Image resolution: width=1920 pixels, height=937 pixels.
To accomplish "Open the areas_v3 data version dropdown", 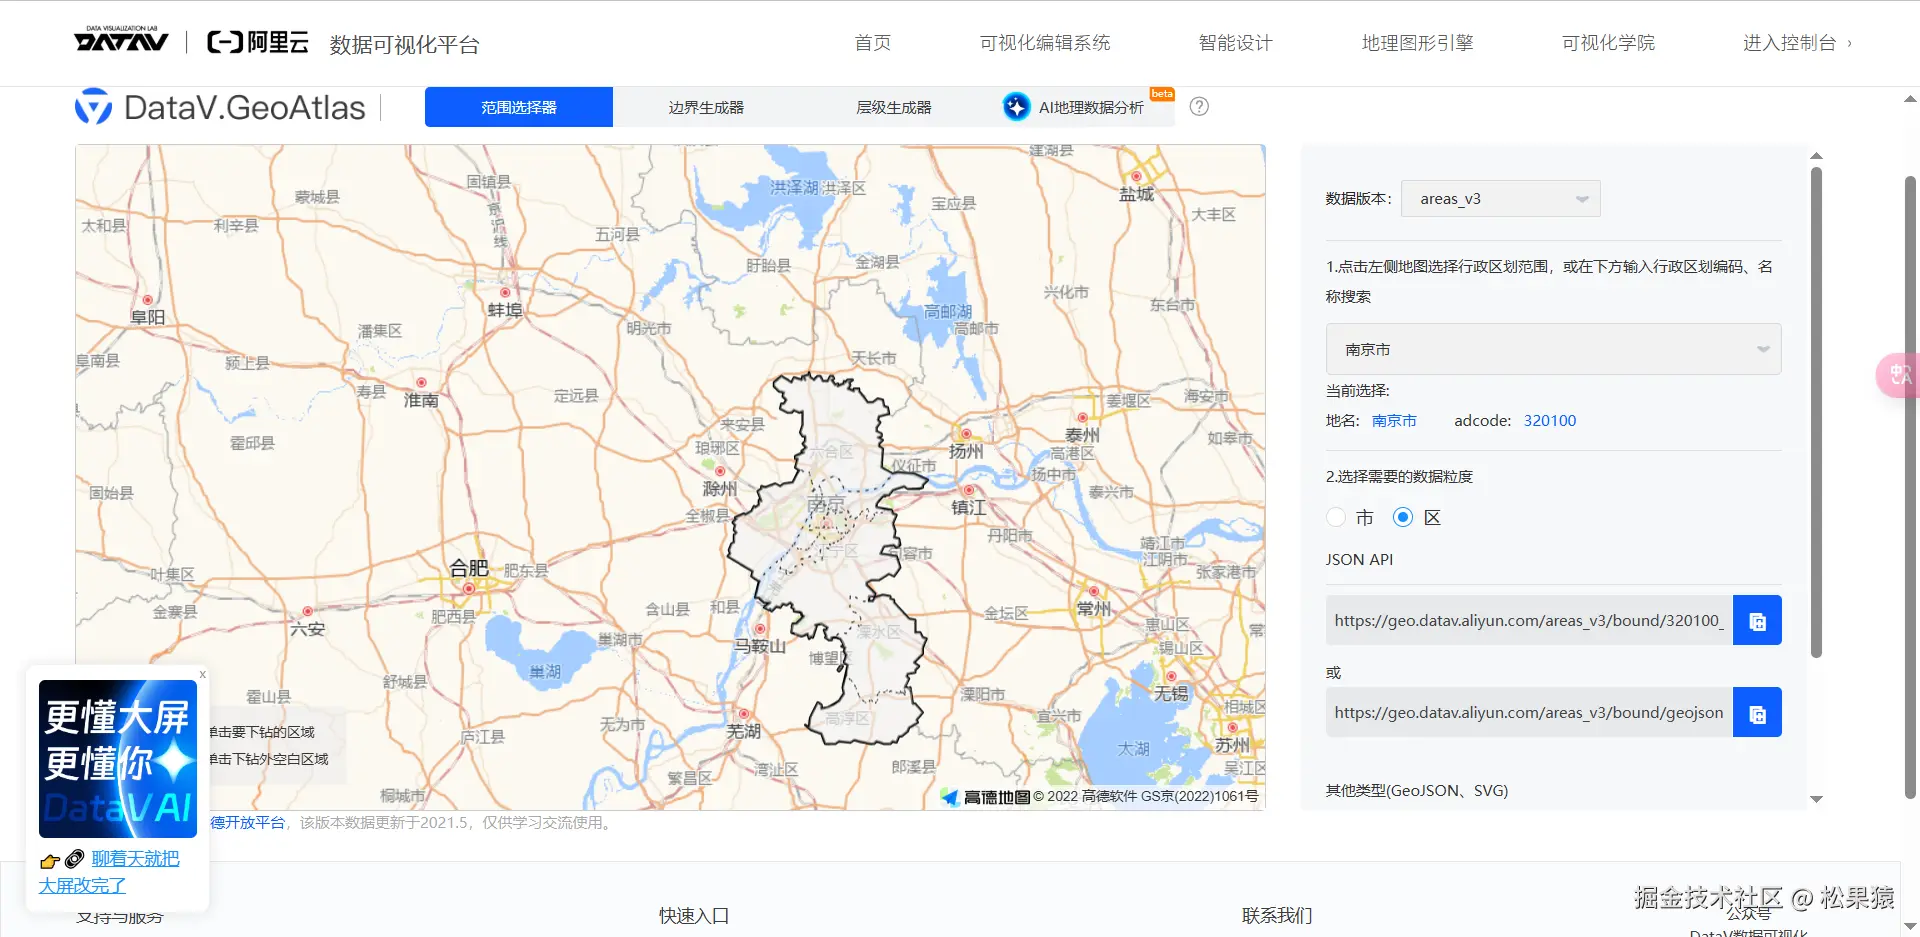I will (1501, 199).
